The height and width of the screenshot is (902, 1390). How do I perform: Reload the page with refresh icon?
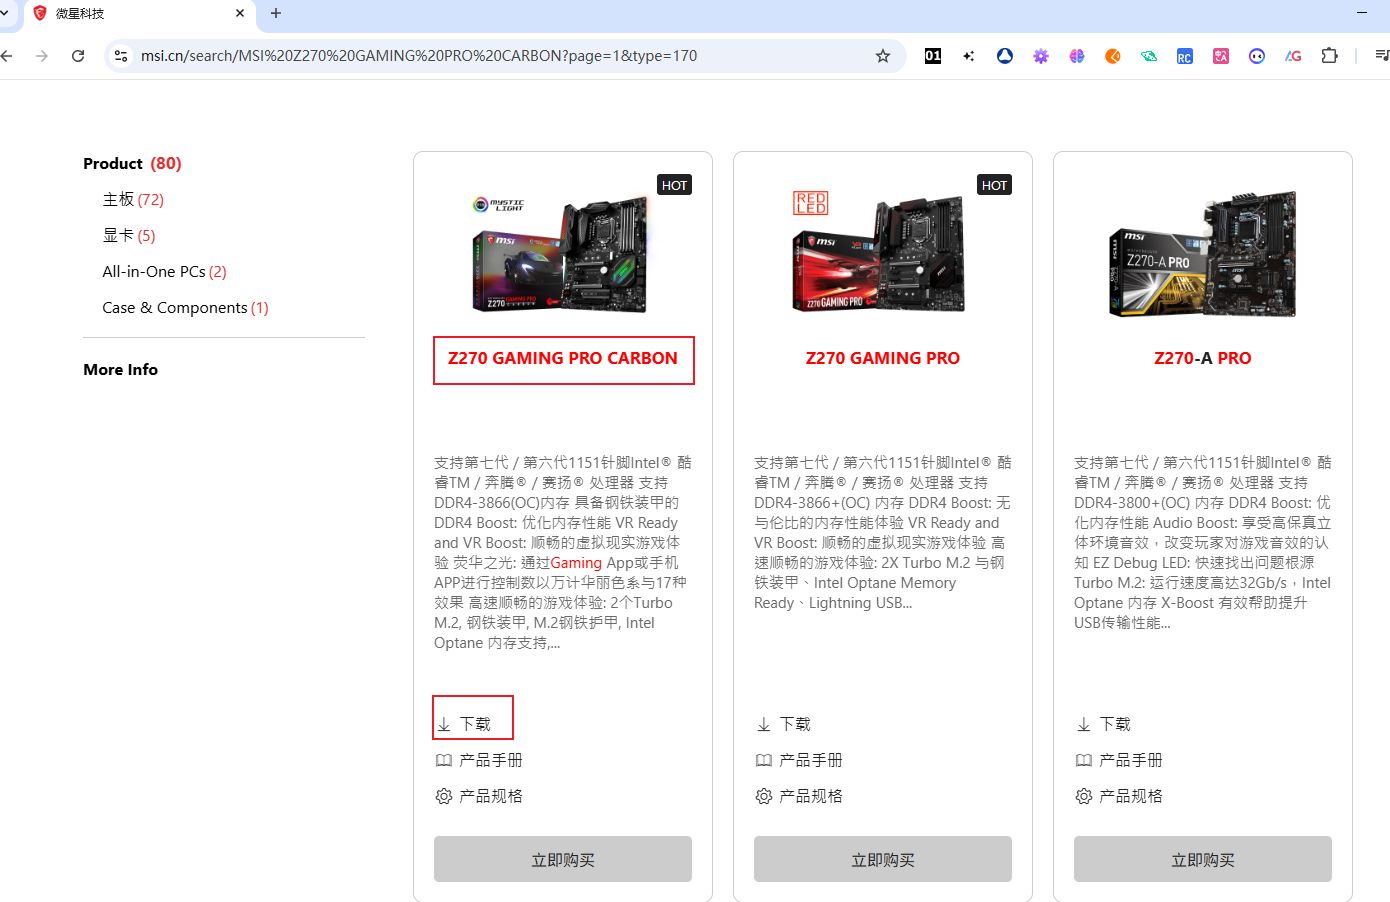[78, 56]
